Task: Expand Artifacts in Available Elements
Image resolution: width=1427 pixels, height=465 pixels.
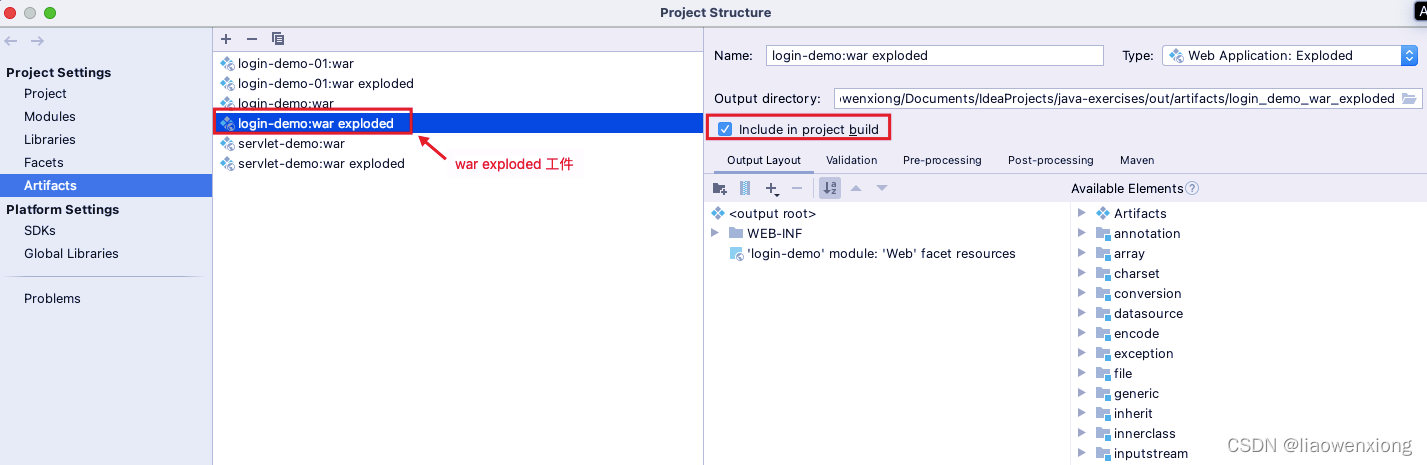Action: pyautogui.click(x=1082, y=213)
